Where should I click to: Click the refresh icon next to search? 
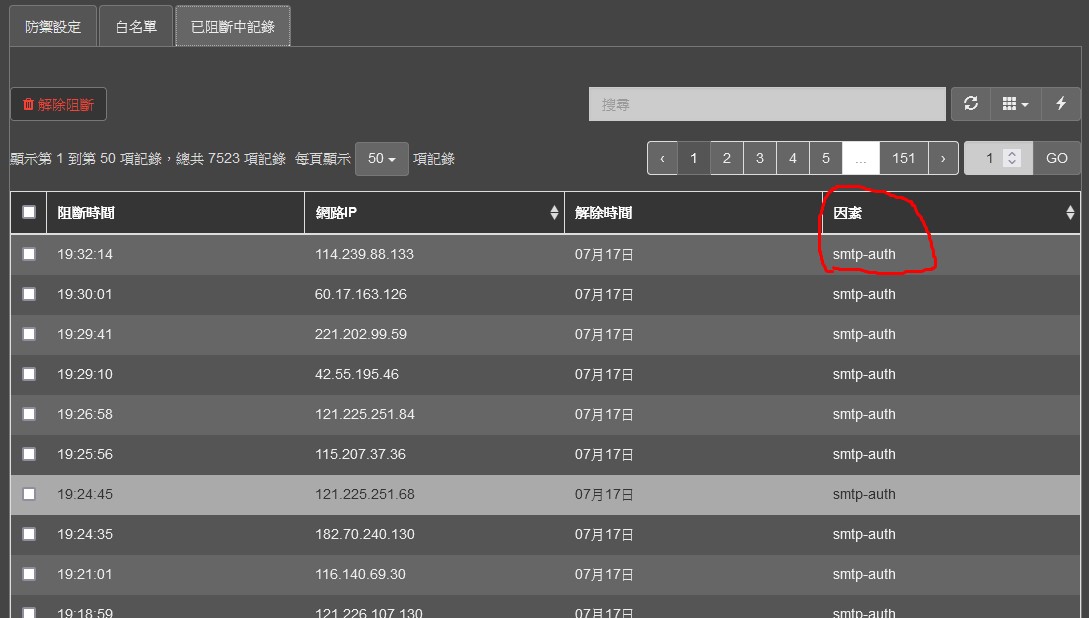(970, 104)
